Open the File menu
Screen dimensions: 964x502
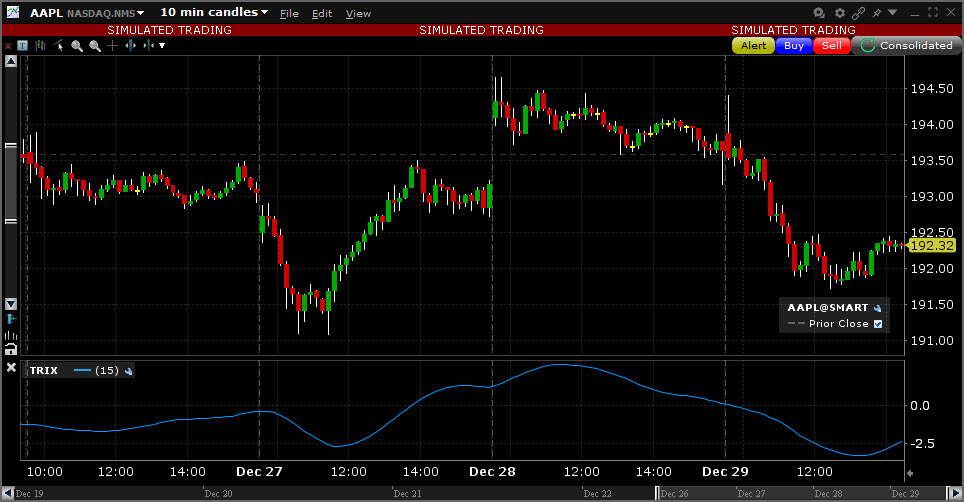point(289,14)
